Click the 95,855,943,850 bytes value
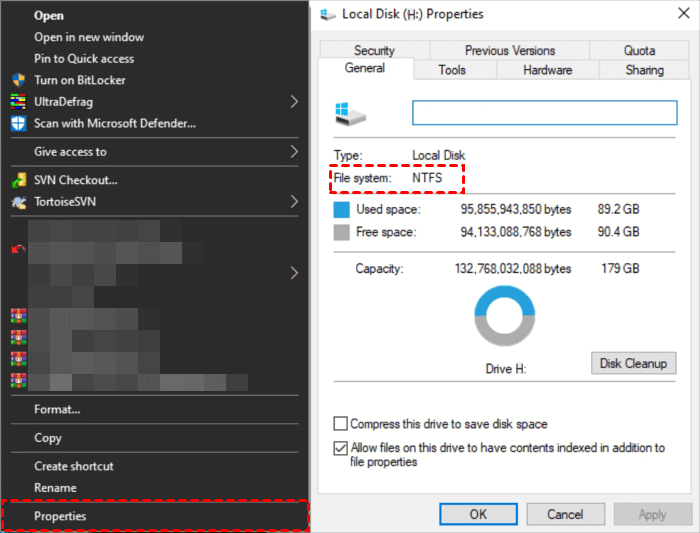700x533 pixels. 516,209
